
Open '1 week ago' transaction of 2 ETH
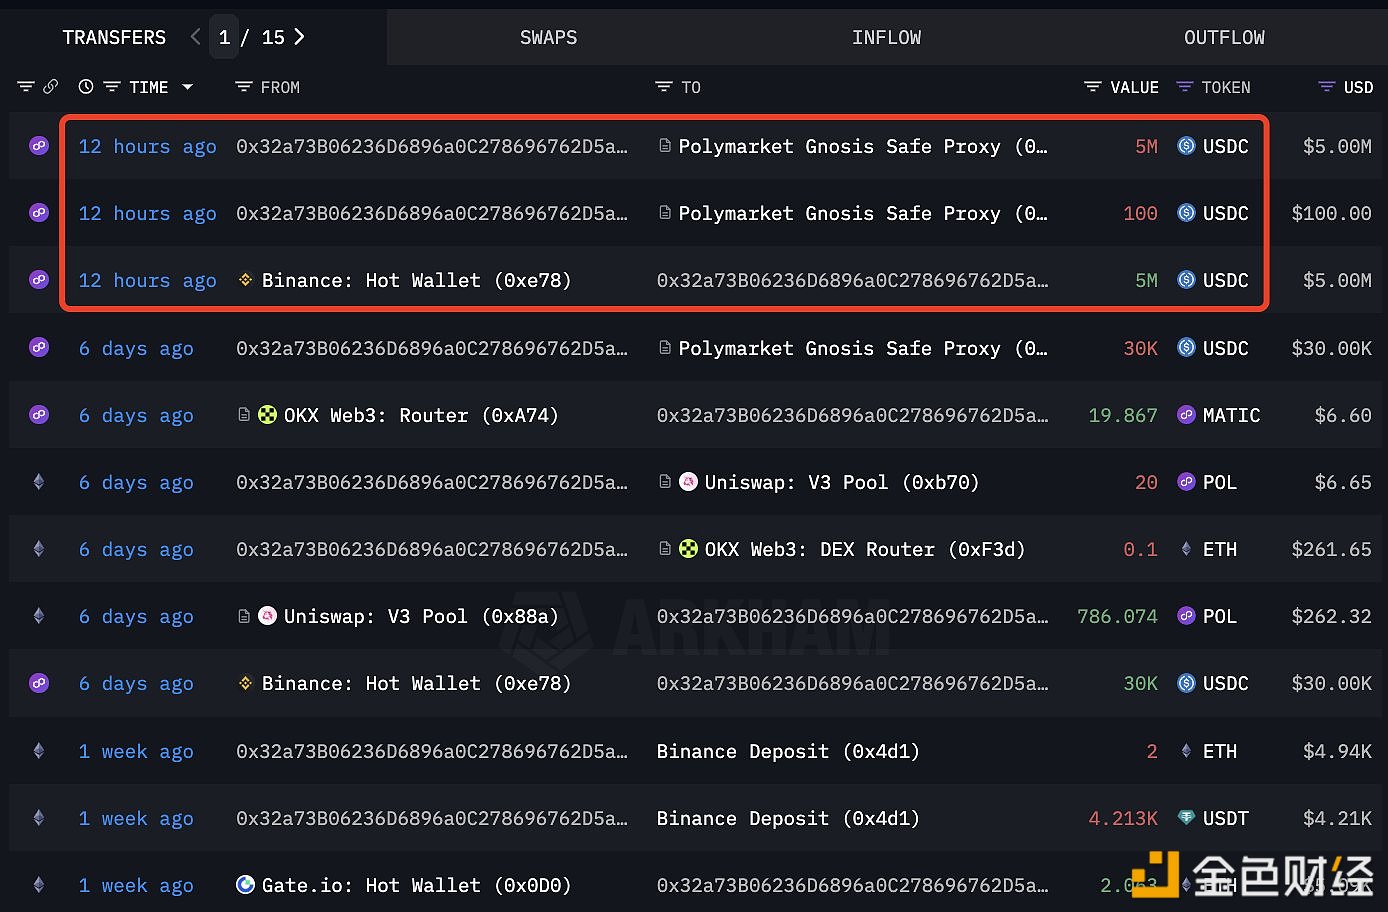[136, 751]
